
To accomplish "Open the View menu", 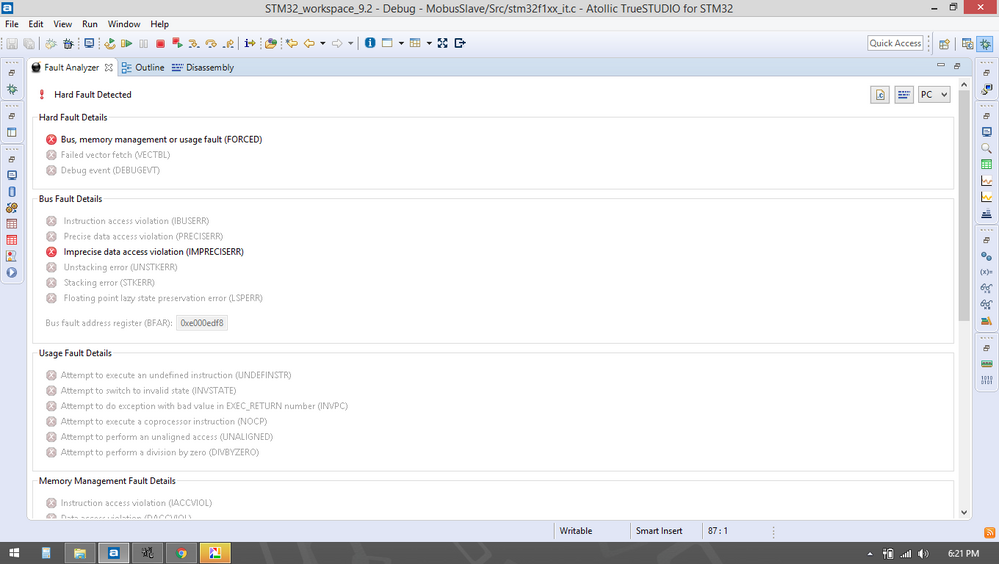I will coord(62,24).
